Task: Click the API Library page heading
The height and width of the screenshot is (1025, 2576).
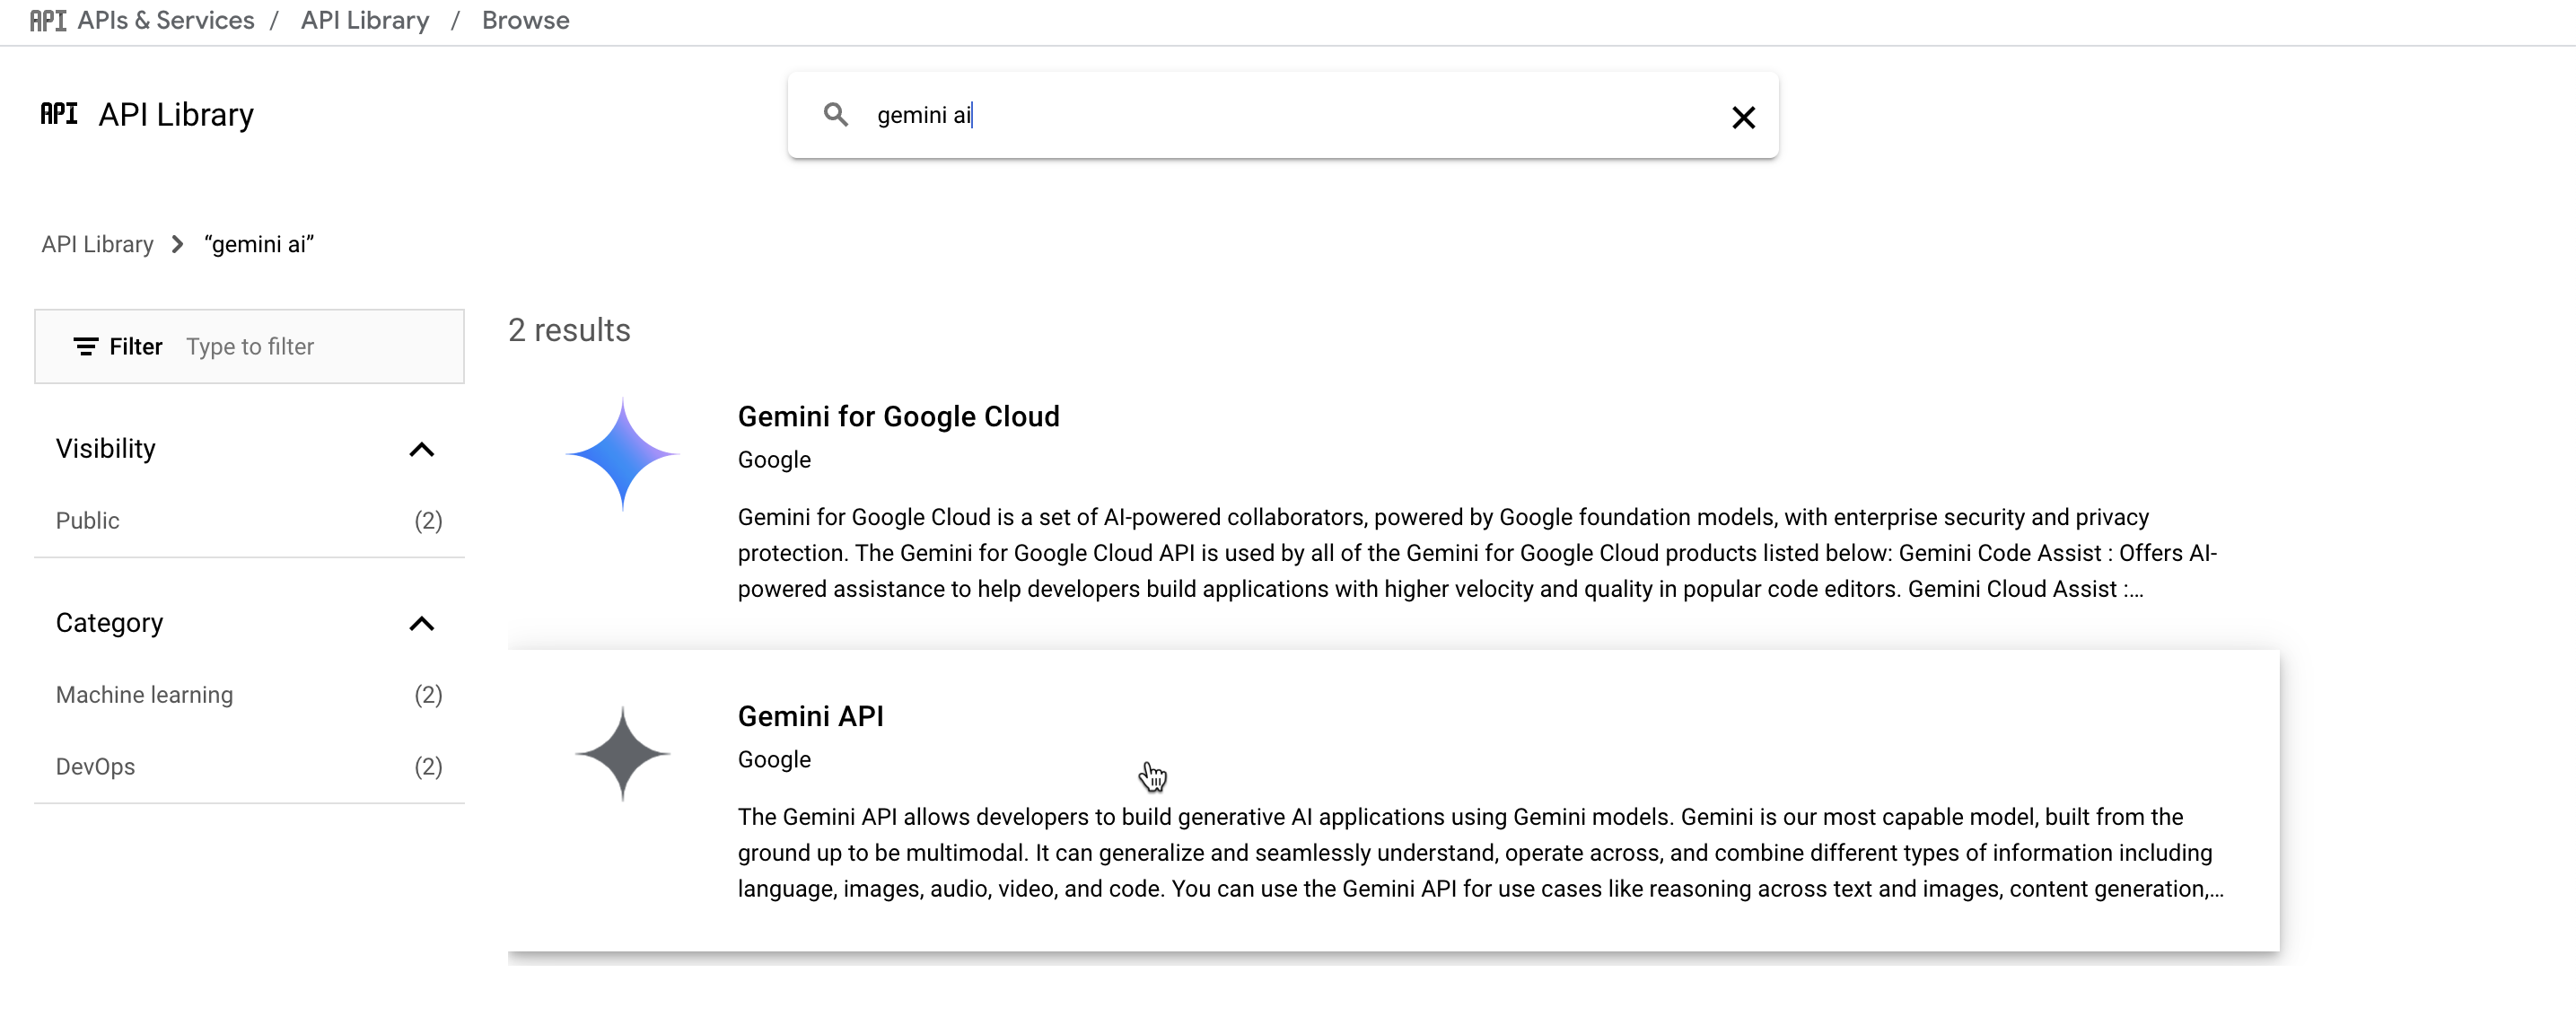Action: click(x=176, y=115)
